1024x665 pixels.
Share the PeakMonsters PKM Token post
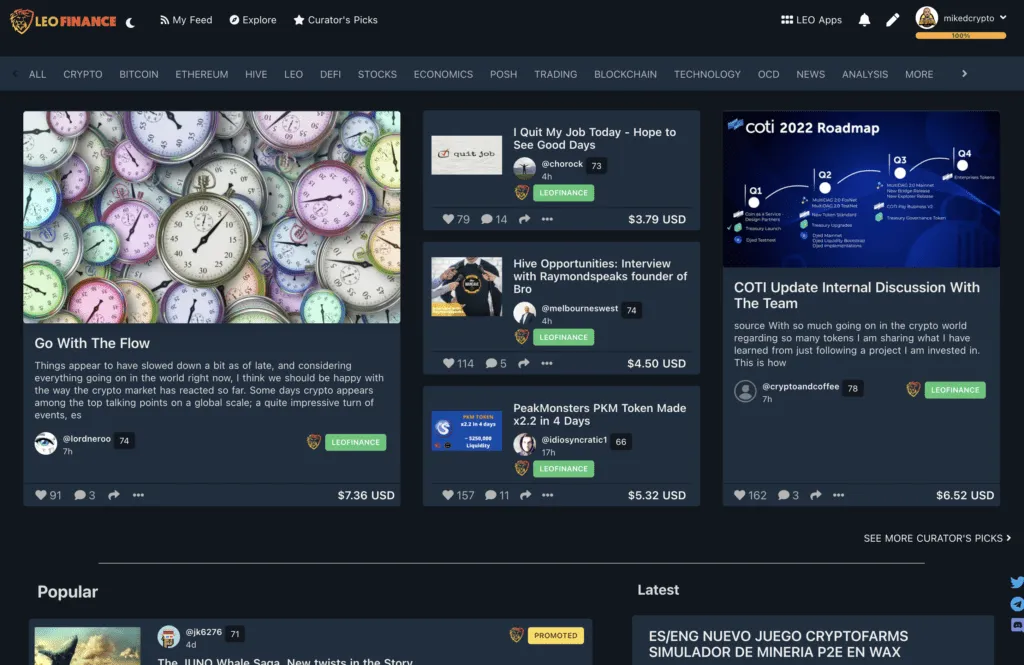[526, 495]
